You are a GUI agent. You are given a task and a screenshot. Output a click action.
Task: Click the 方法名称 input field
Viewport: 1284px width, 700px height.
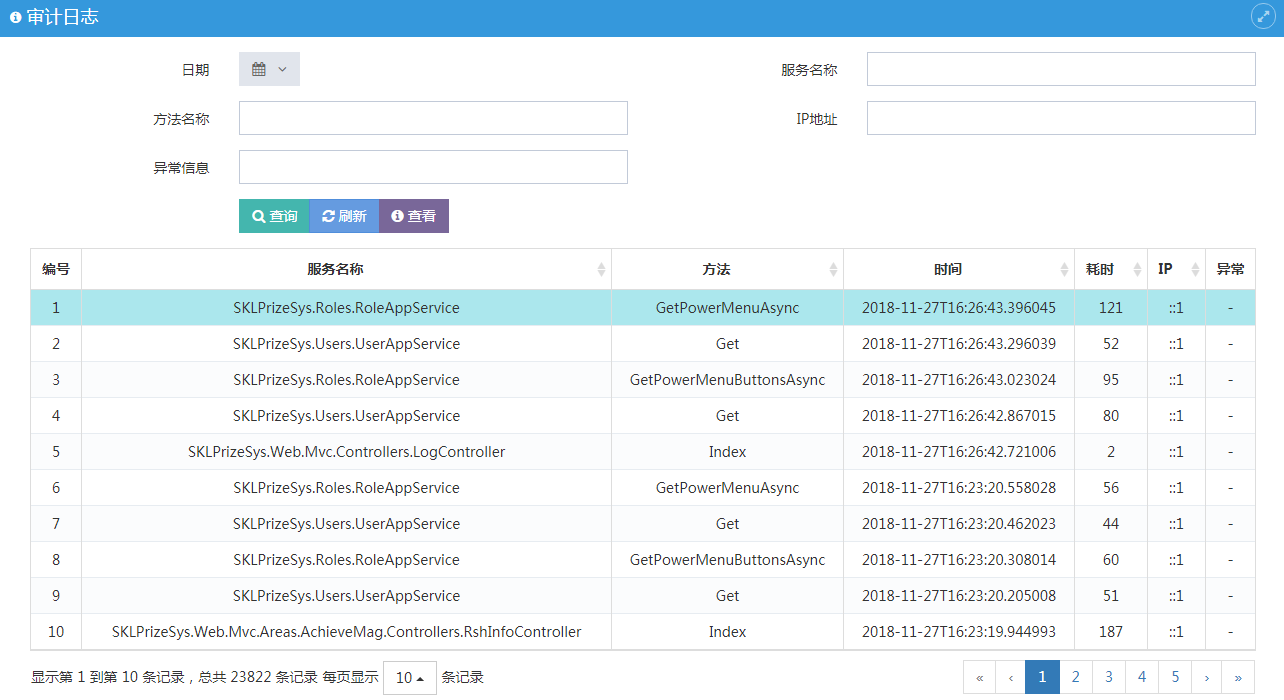pos(433,118)
